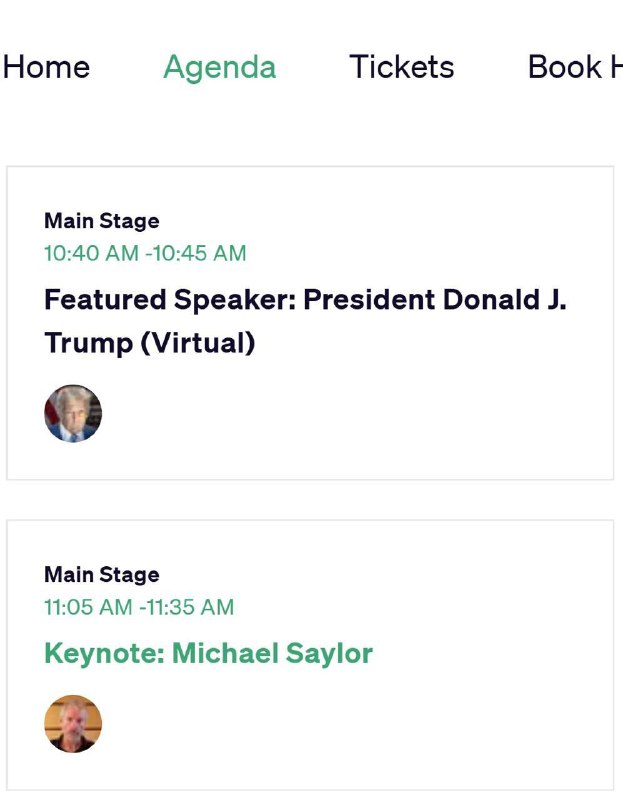
Task: Click white gap between the two session cards
Action: point(310,500)
